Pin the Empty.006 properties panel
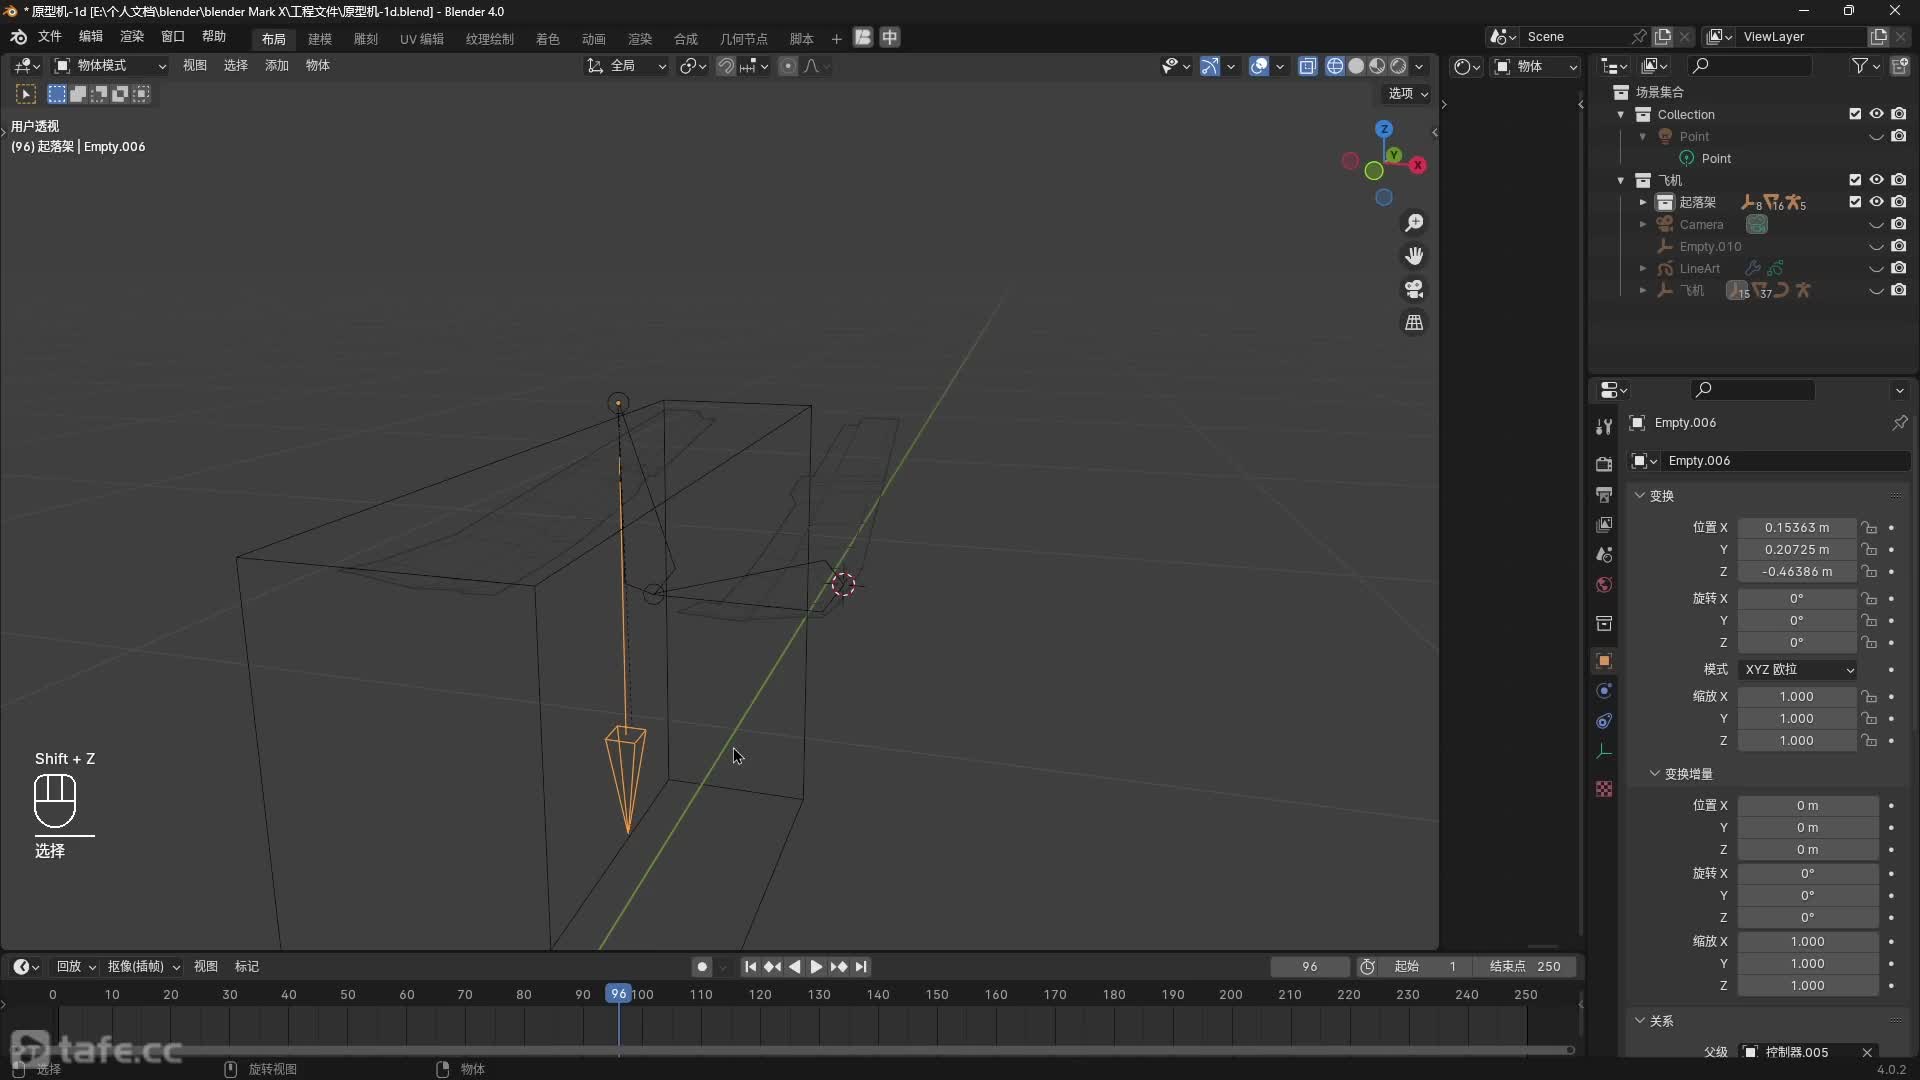Viewport: 1920px width, 1080px height. 1899,423
